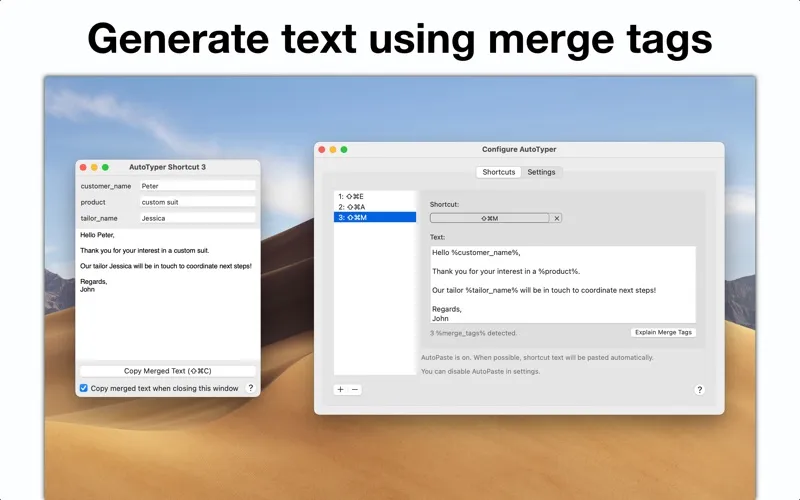Clear the shortcut with the X icon
Viewport: 800px width, 500px height.
[557, 218]
